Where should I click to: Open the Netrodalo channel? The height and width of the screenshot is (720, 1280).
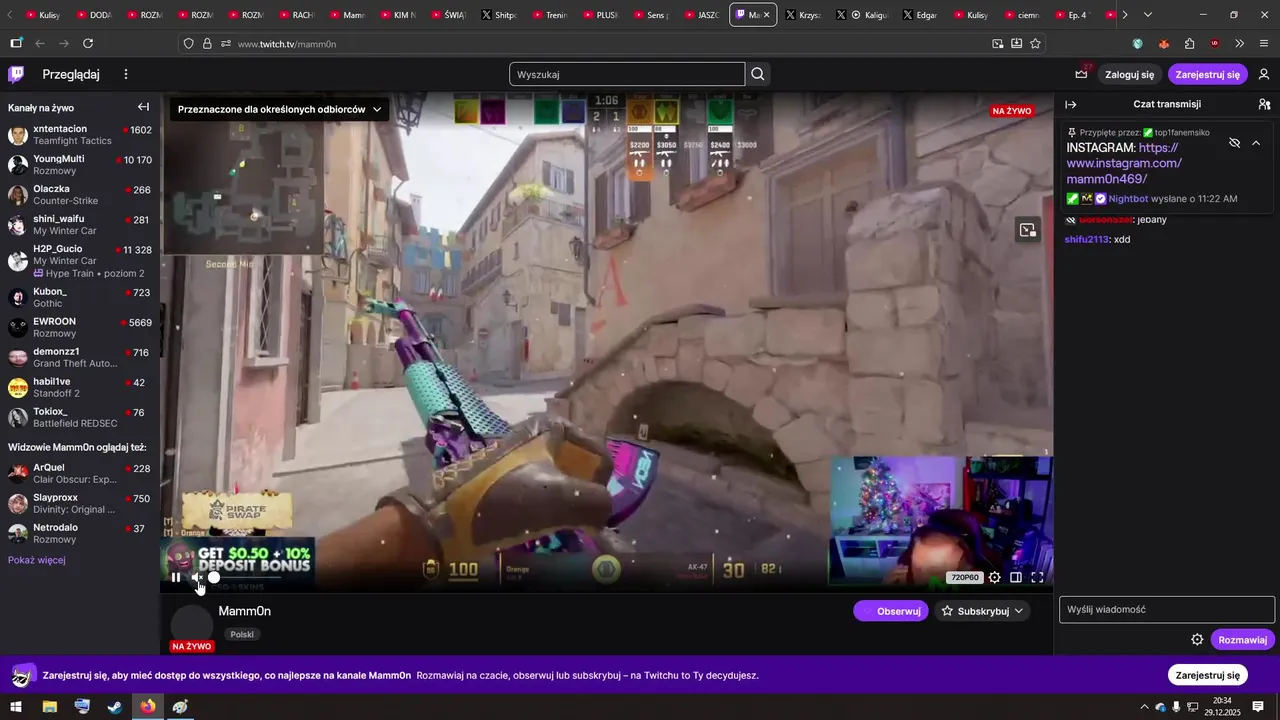80,534
